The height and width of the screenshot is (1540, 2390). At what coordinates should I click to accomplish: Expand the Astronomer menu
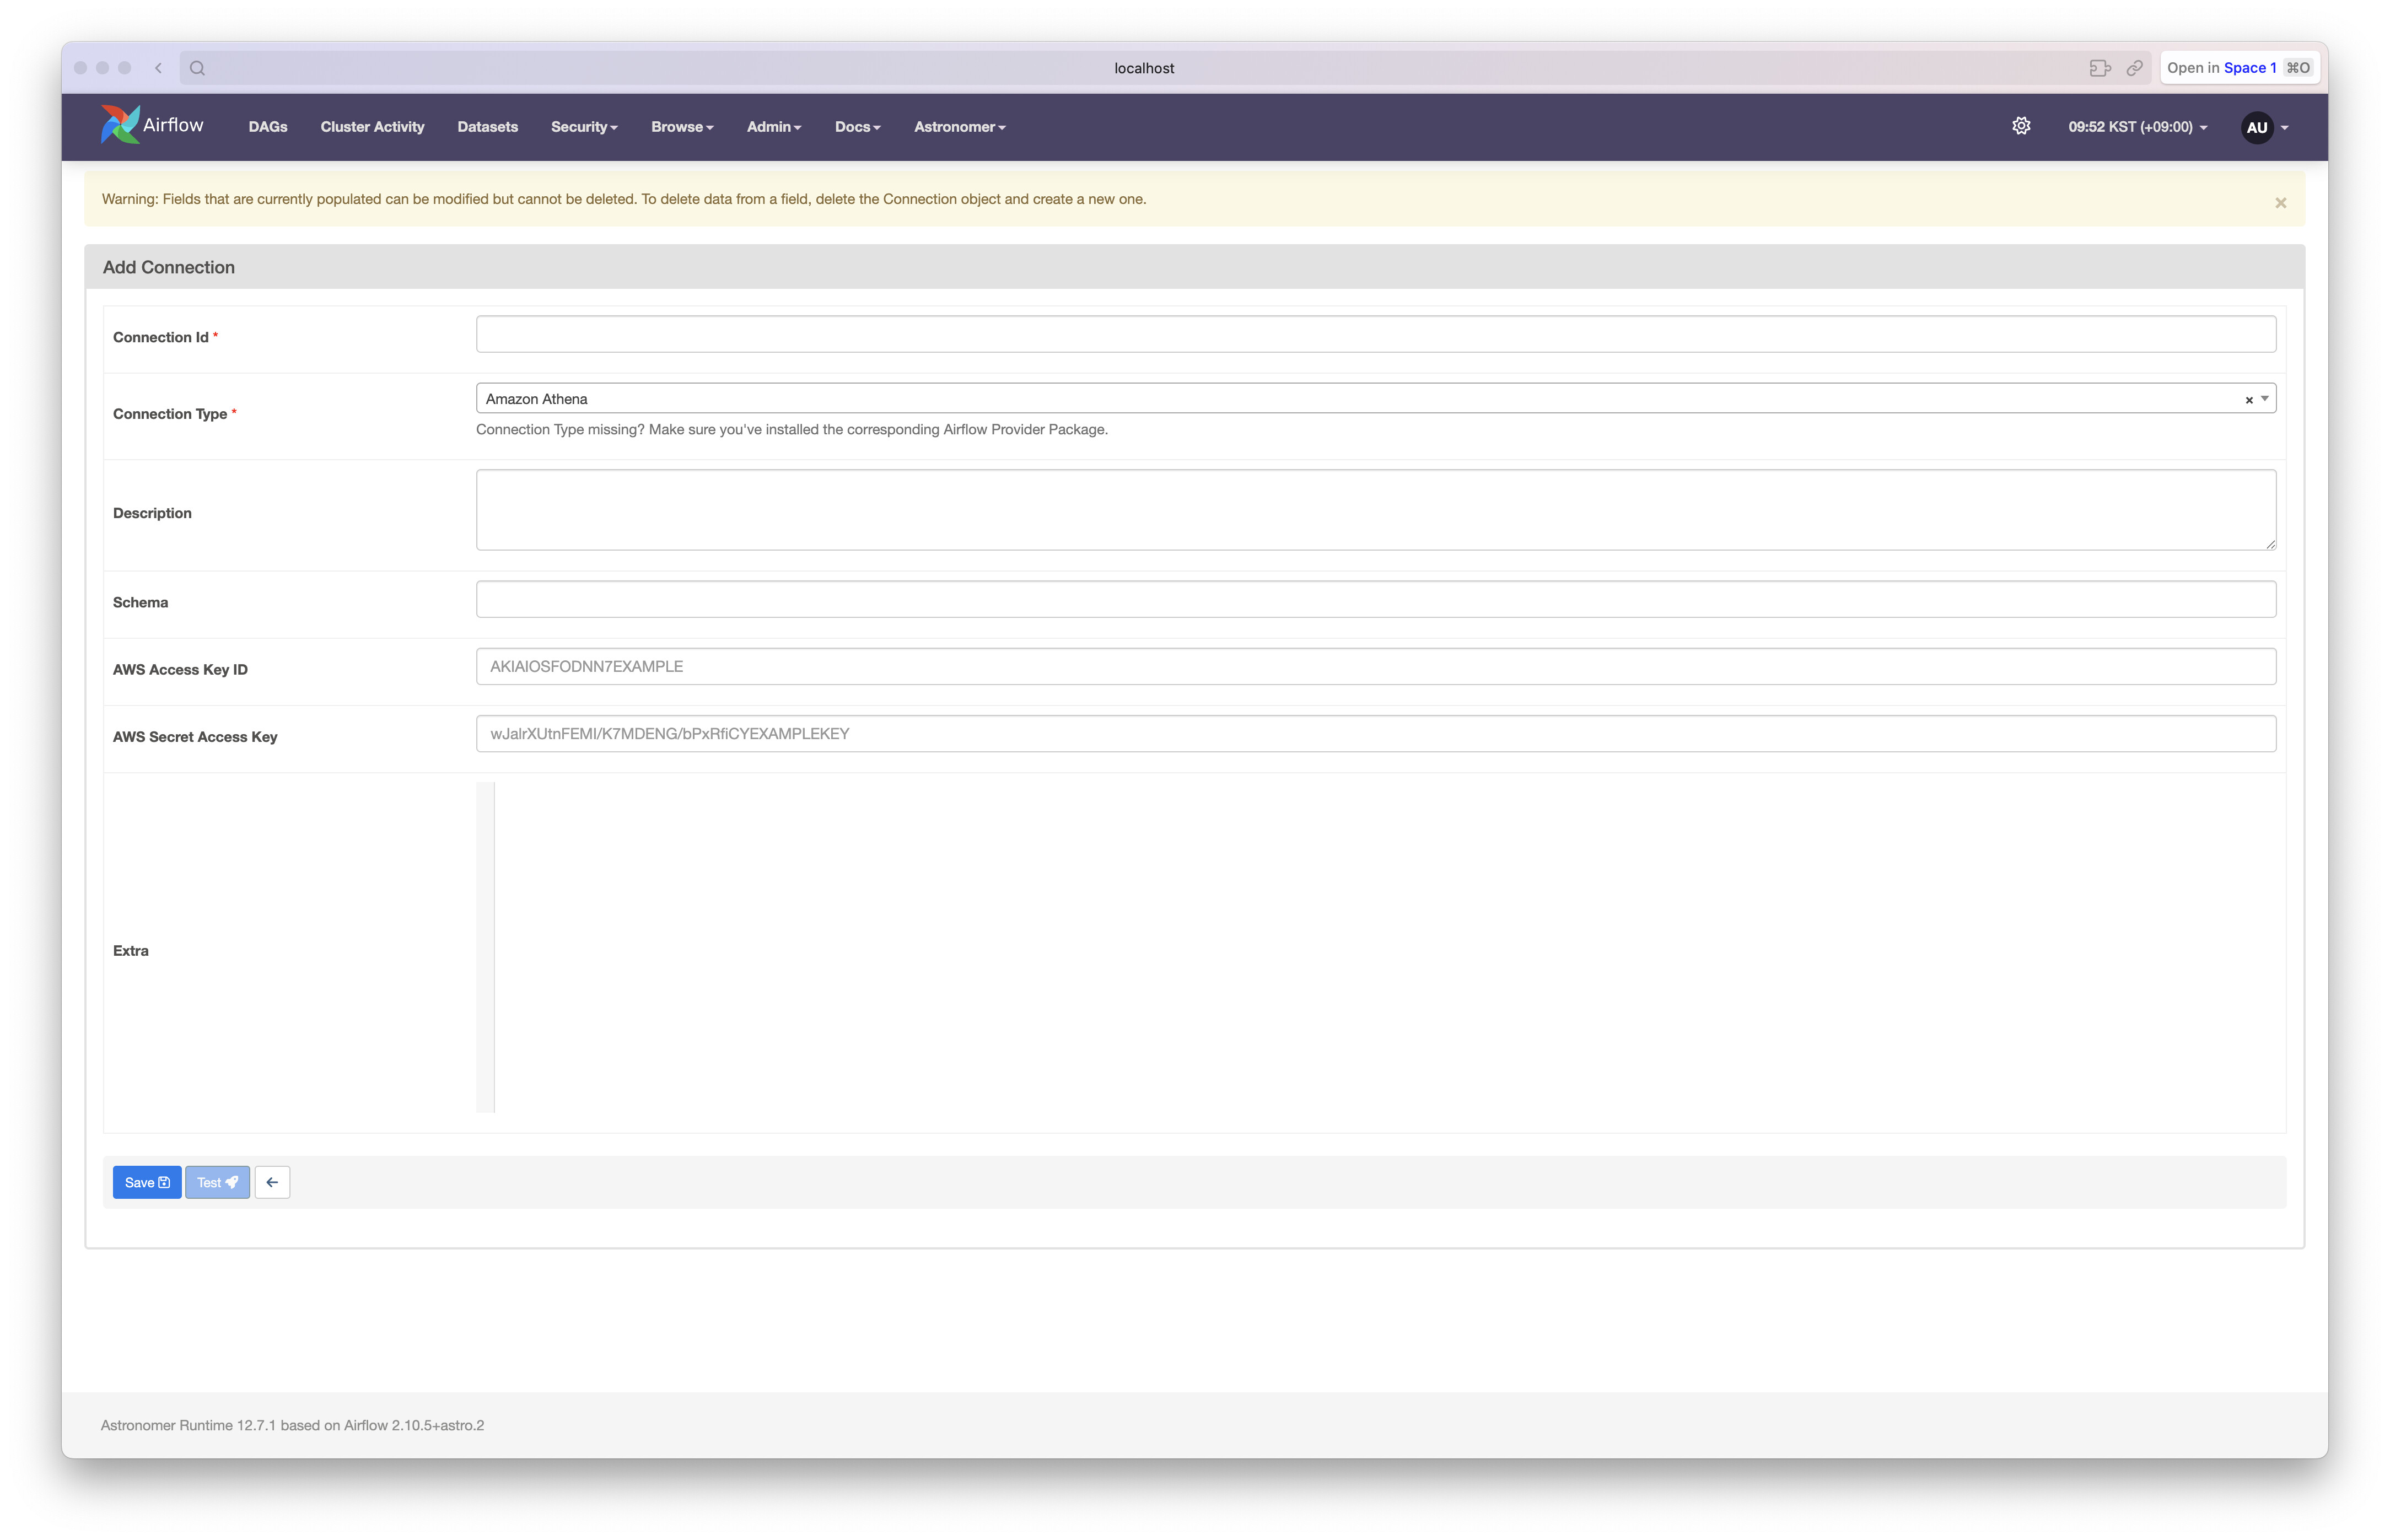pos(959,127)
